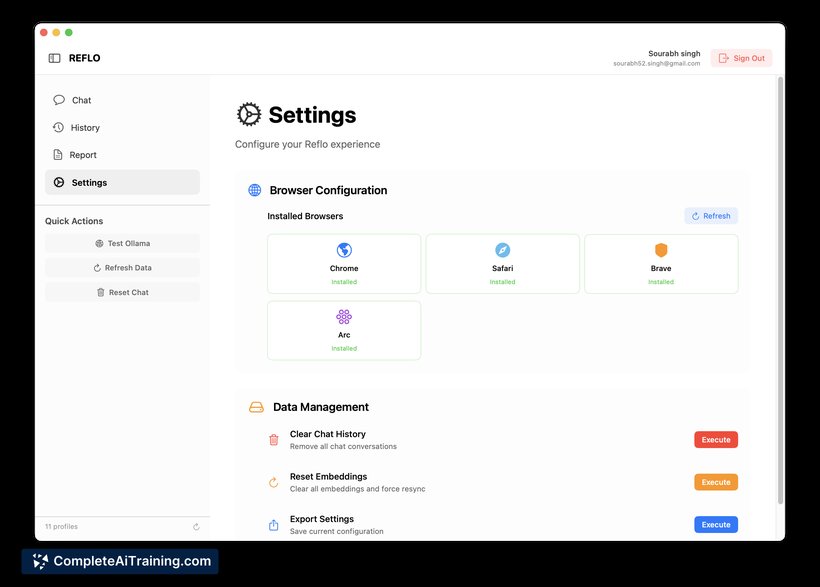The height and width of the screenshot is (587, 820).
Task: Click the REFLO app title
Action: (85, 58)
